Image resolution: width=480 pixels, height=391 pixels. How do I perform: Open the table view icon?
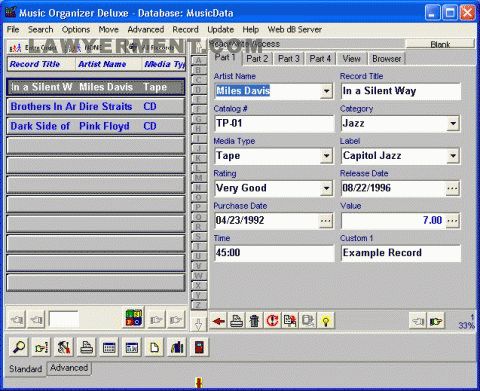click(x=109, y=347)
